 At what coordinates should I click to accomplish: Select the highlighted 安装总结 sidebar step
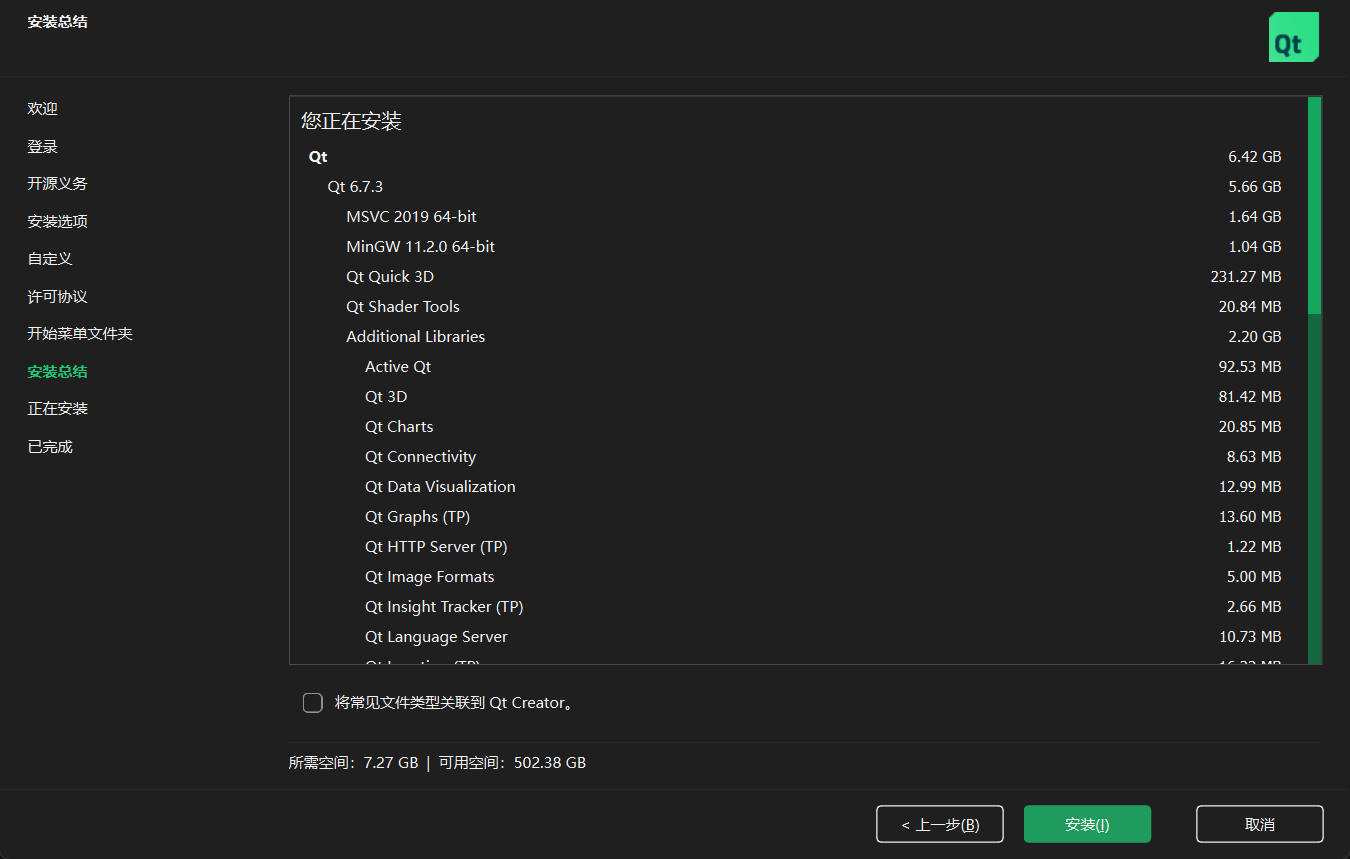(x=58, y=372)
